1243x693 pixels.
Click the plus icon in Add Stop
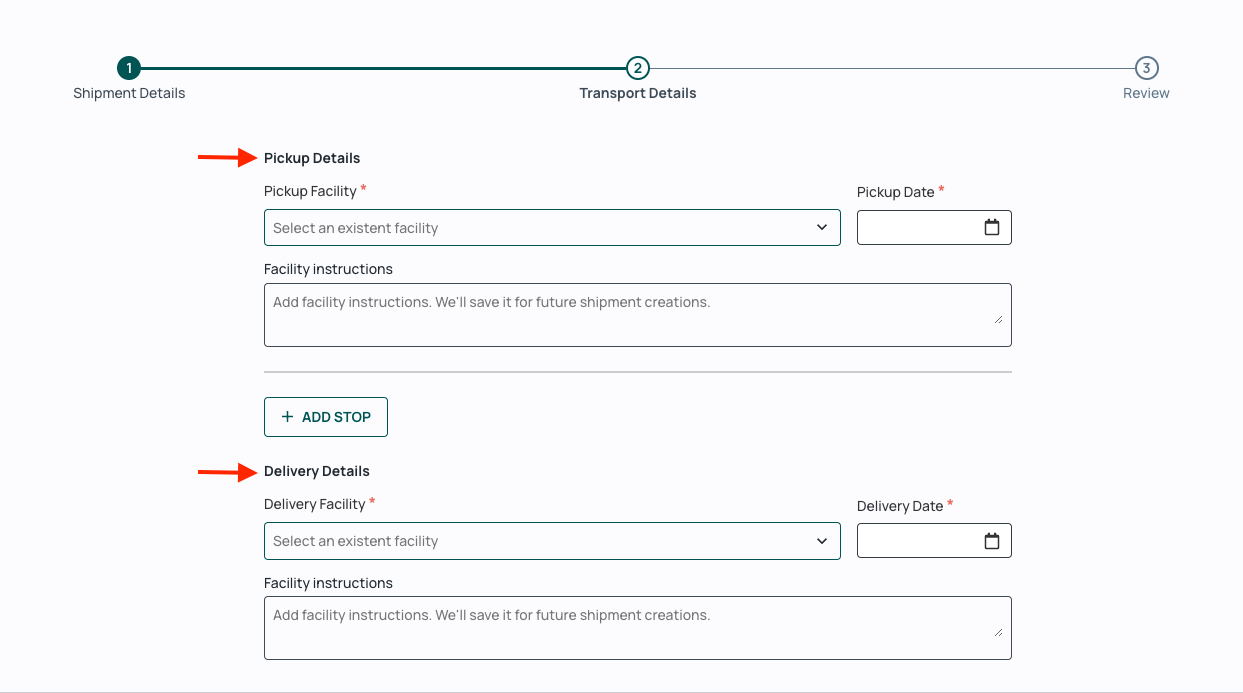(x=288, y=417)
